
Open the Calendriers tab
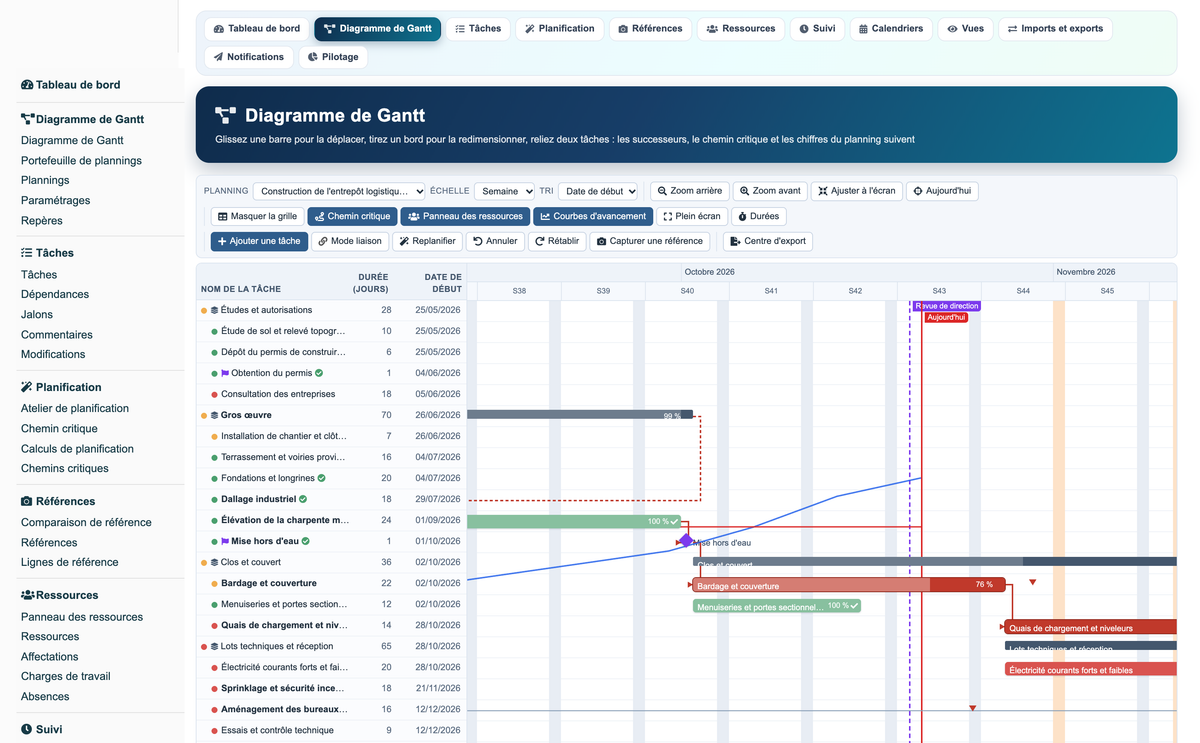click(x=891, y=29)
